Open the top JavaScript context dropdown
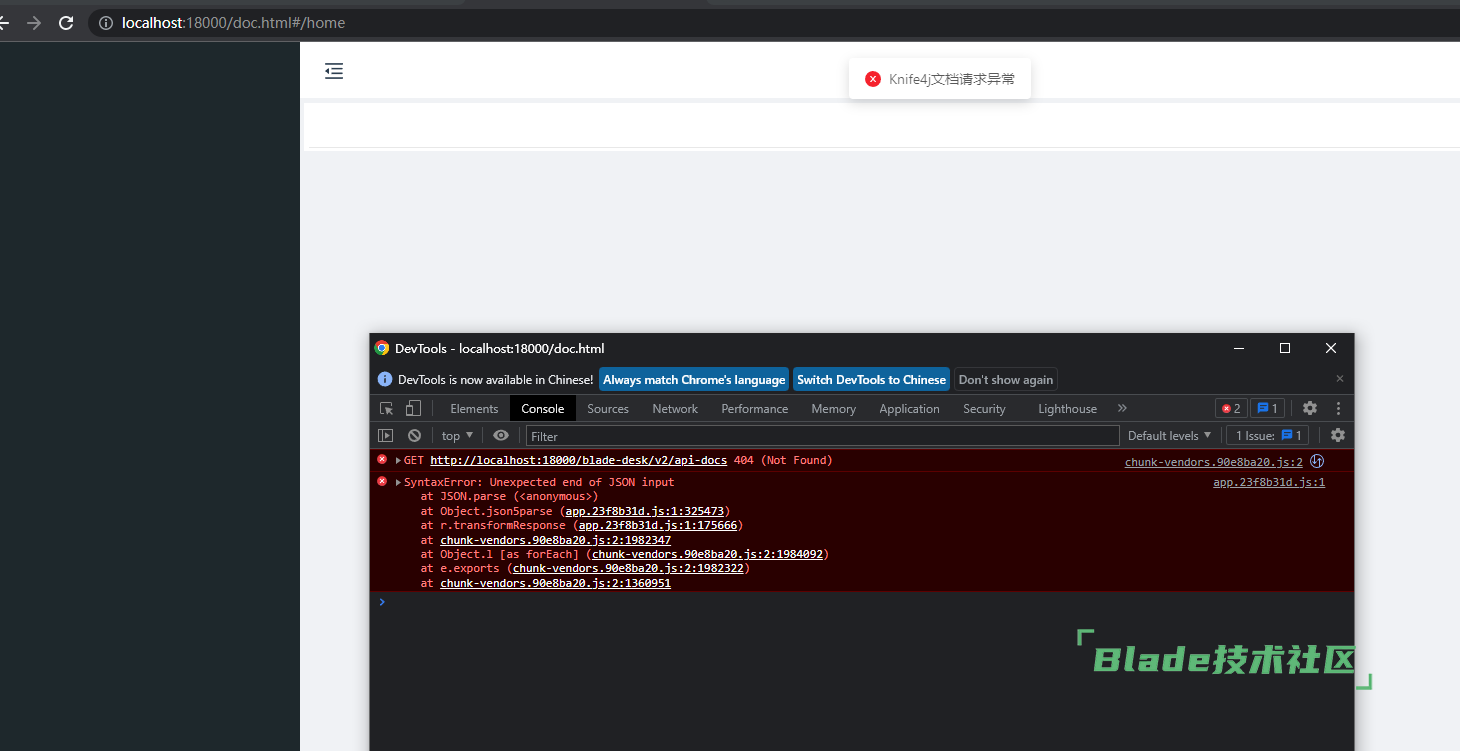 pos(457,435)
